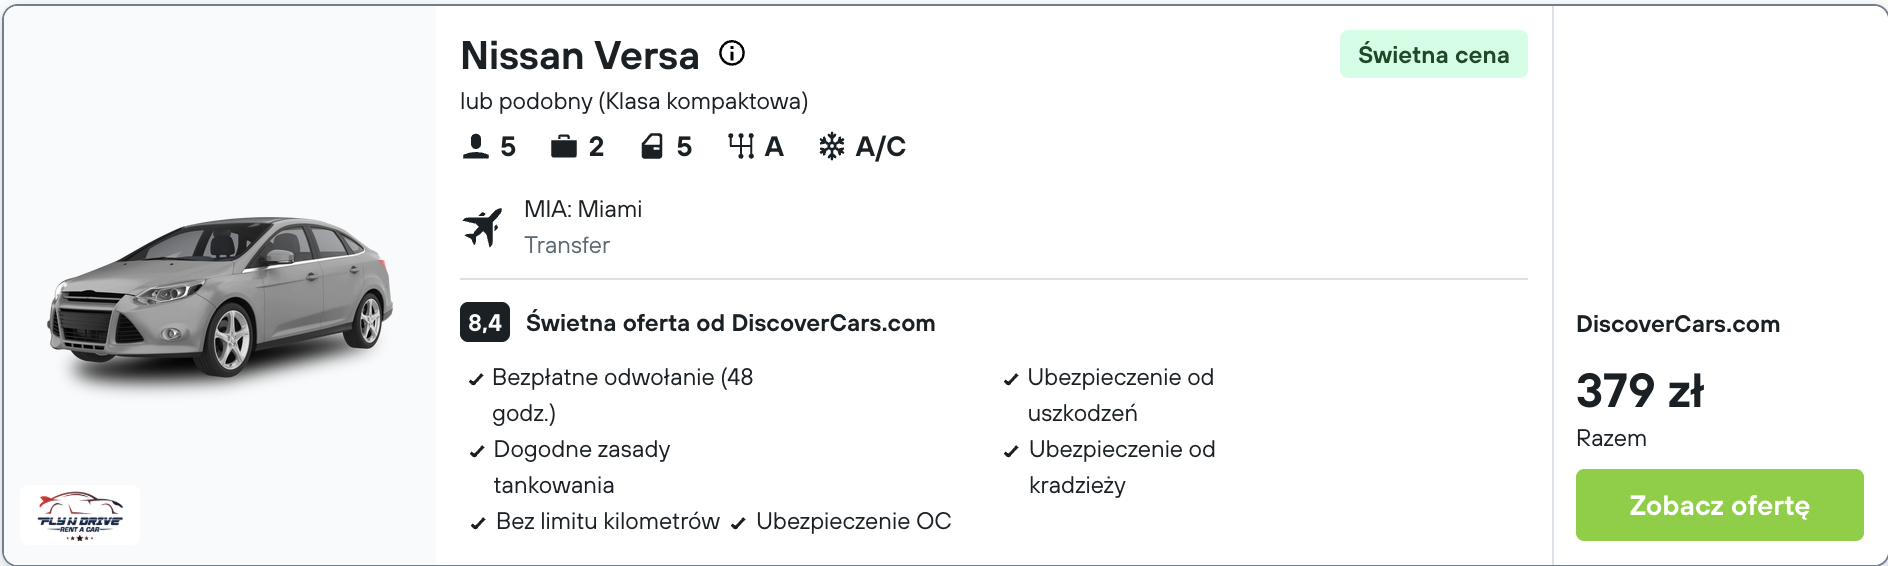
Task: Click the Zobacz ofertę button
Action: click(1719, 505)
